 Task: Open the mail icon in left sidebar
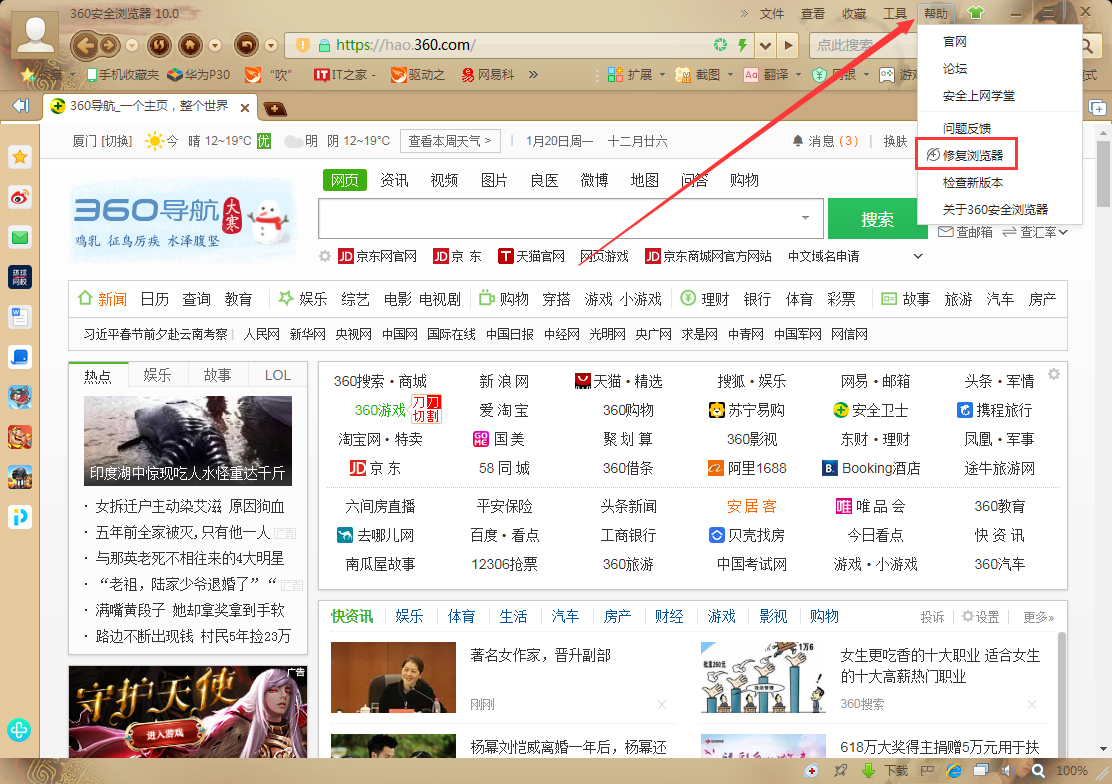coord(19,238)
